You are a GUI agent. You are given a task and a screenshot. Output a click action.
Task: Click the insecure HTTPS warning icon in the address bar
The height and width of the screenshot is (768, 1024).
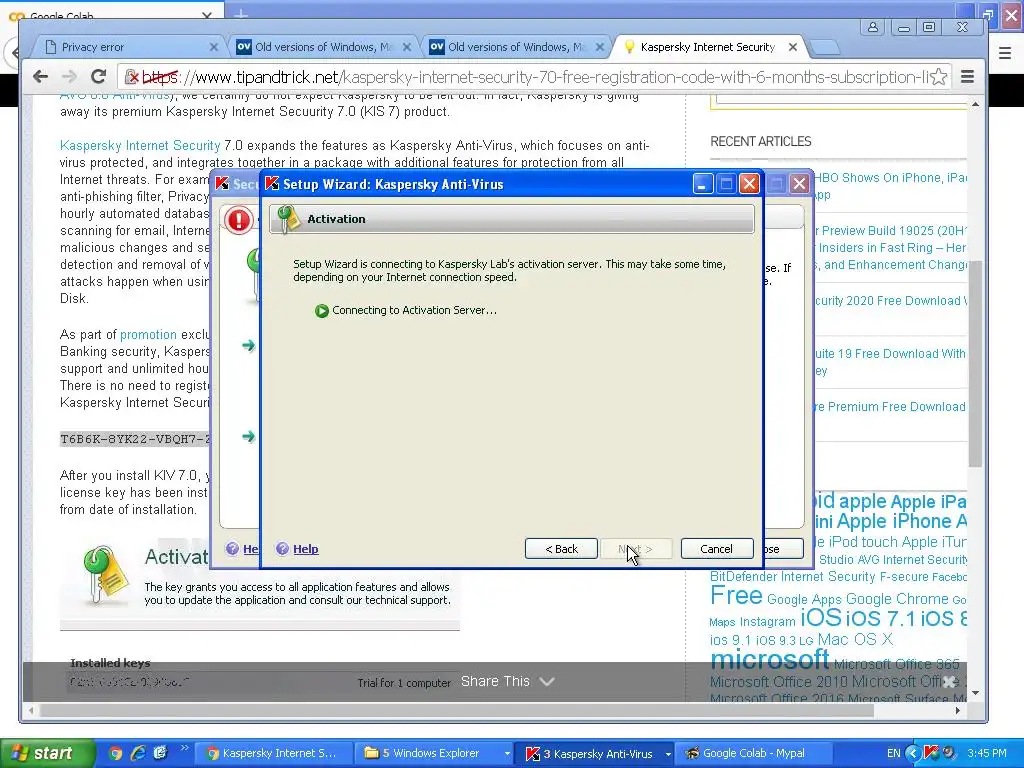tap(132, 77)
